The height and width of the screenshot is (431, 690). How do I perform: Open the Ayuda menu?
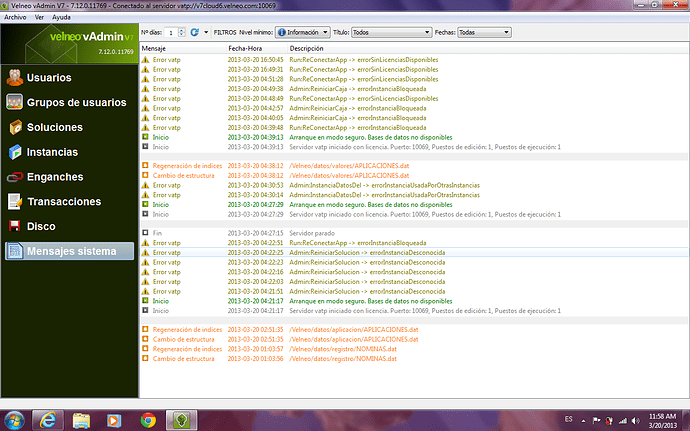(61, 17)
